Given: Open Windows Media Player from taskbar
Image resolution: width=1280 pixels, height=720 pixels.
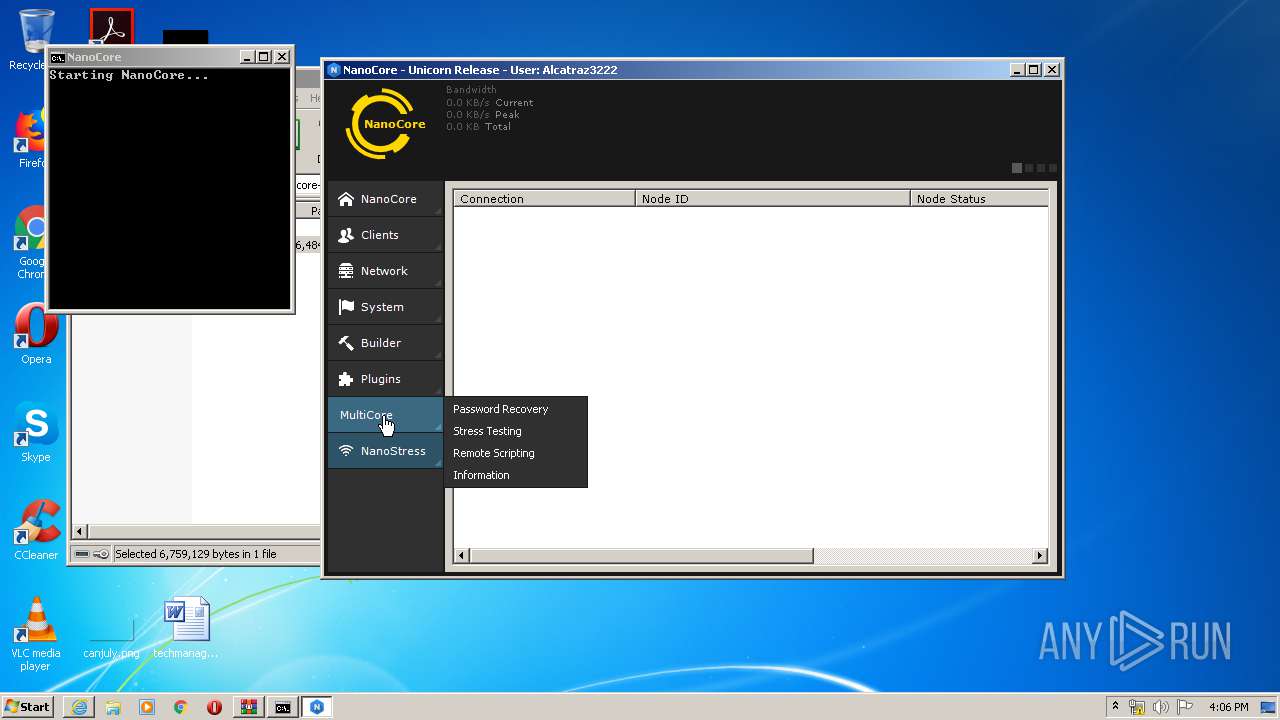Looking at the screenshot, I should (x=147, y=707).
